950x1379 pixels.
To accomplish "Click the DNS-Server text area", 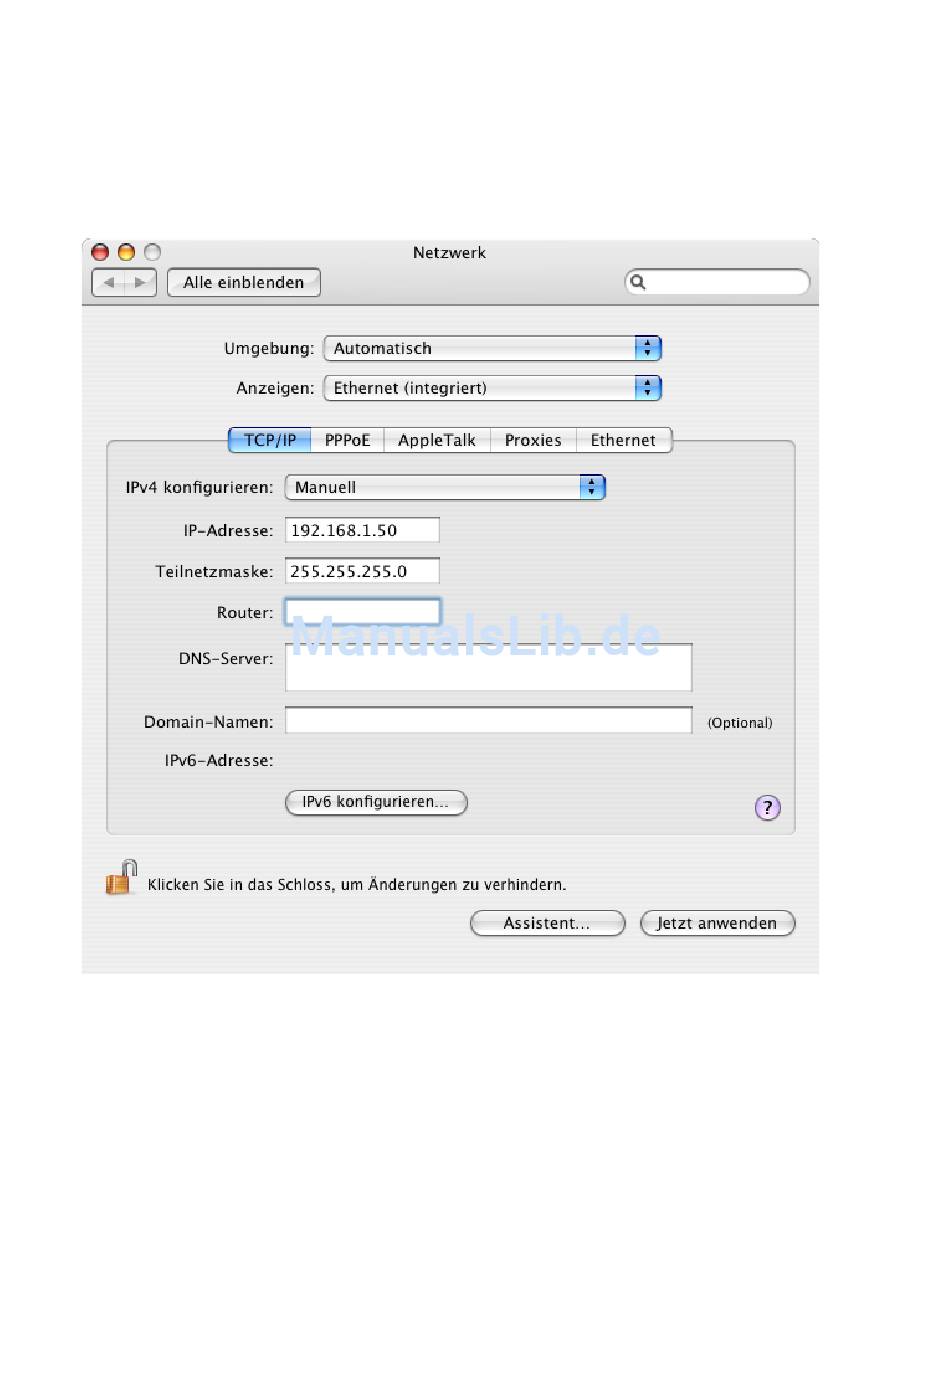I will [x=488, y=667].
